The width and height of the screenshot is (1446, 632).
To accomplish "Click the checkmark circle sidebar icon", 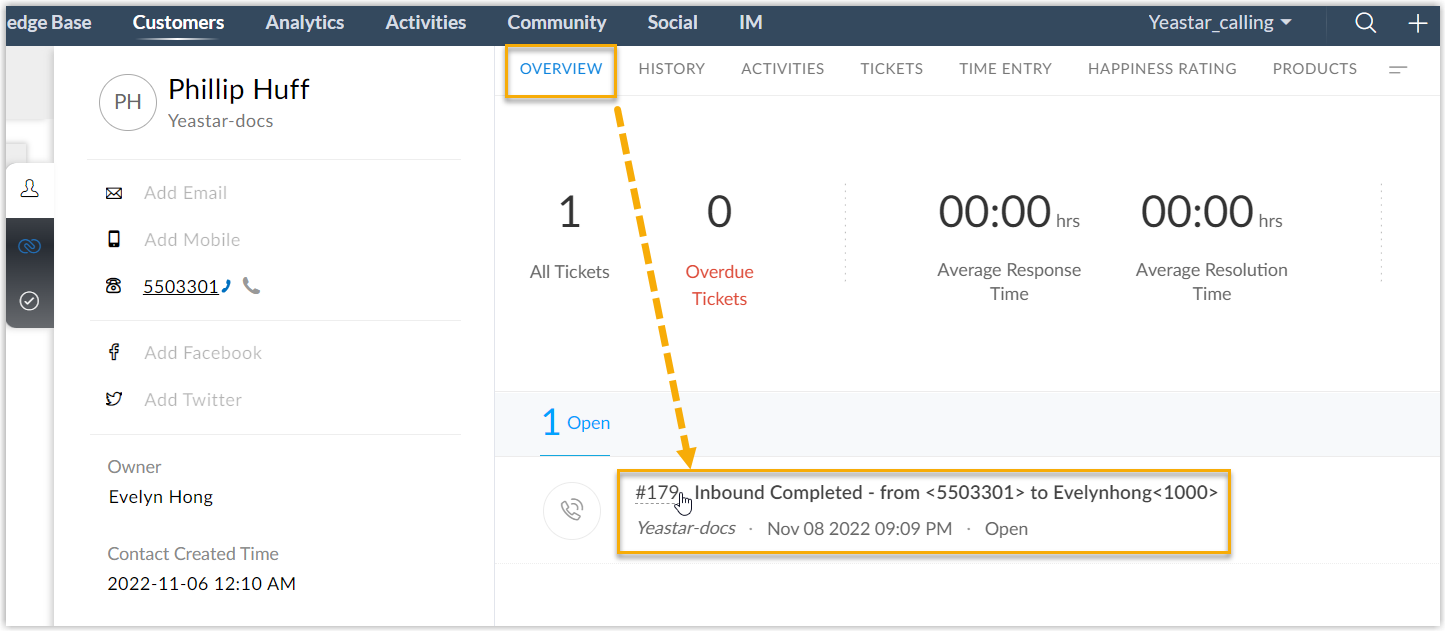I will tap(29, 300).
